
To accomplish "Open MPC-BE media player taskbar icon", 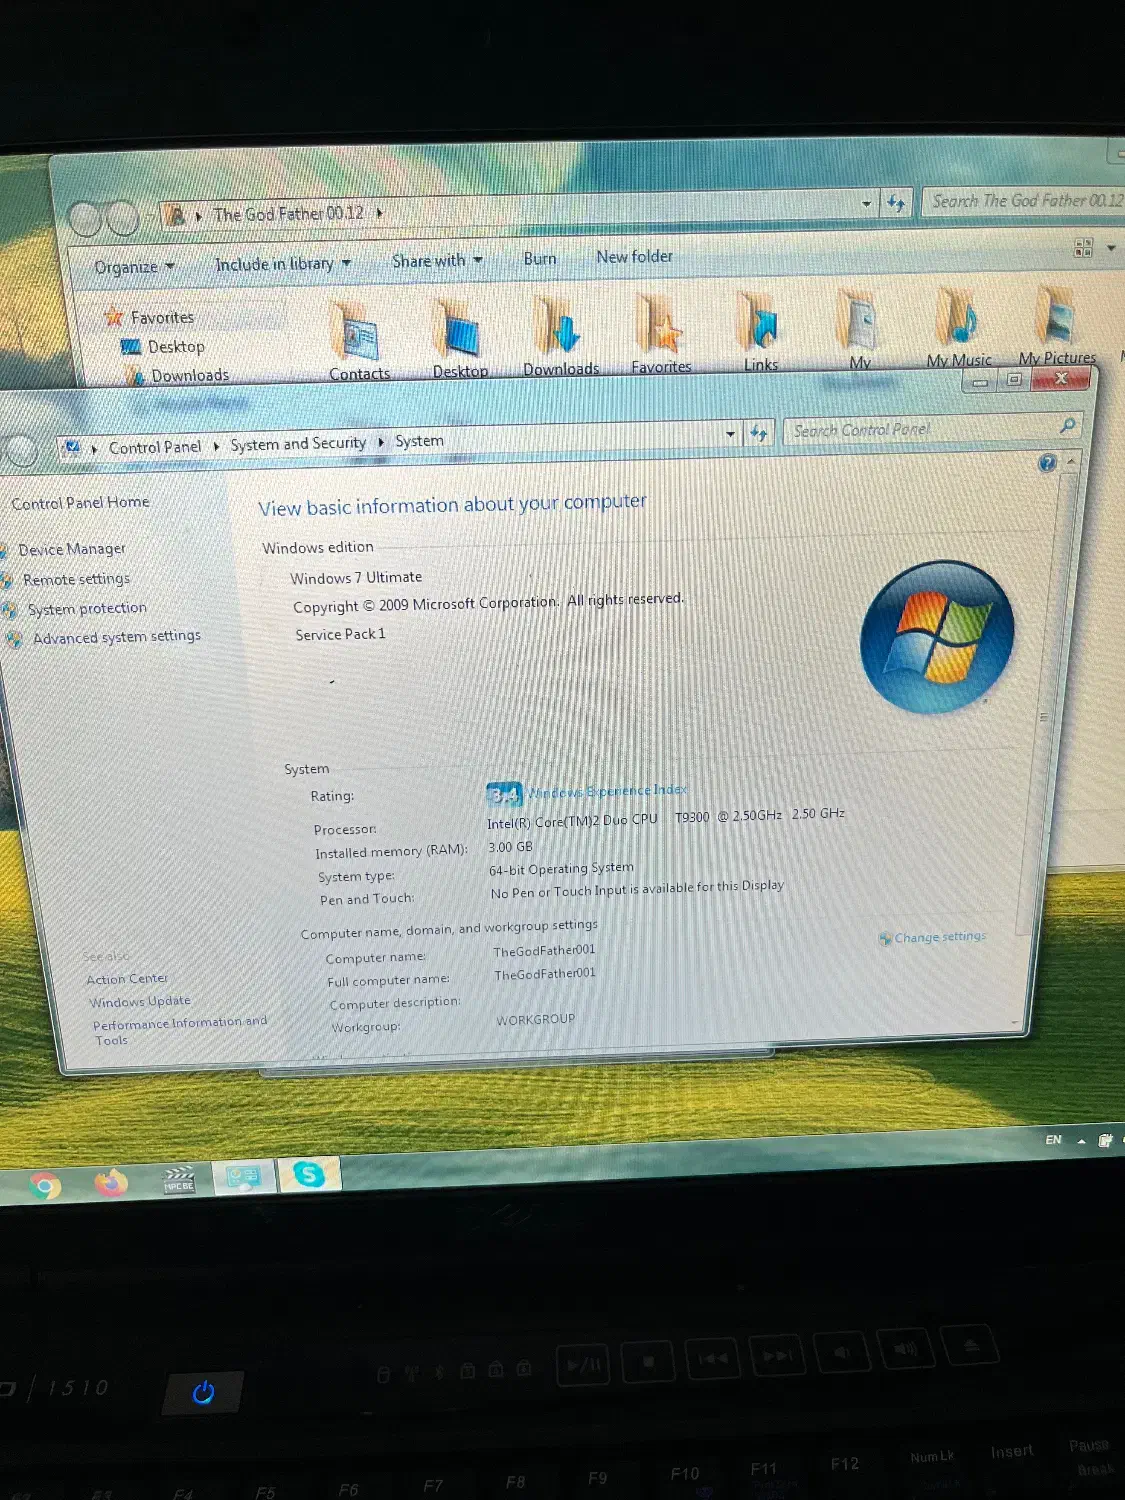I will pyautogui.click(x=179, y=1180).
